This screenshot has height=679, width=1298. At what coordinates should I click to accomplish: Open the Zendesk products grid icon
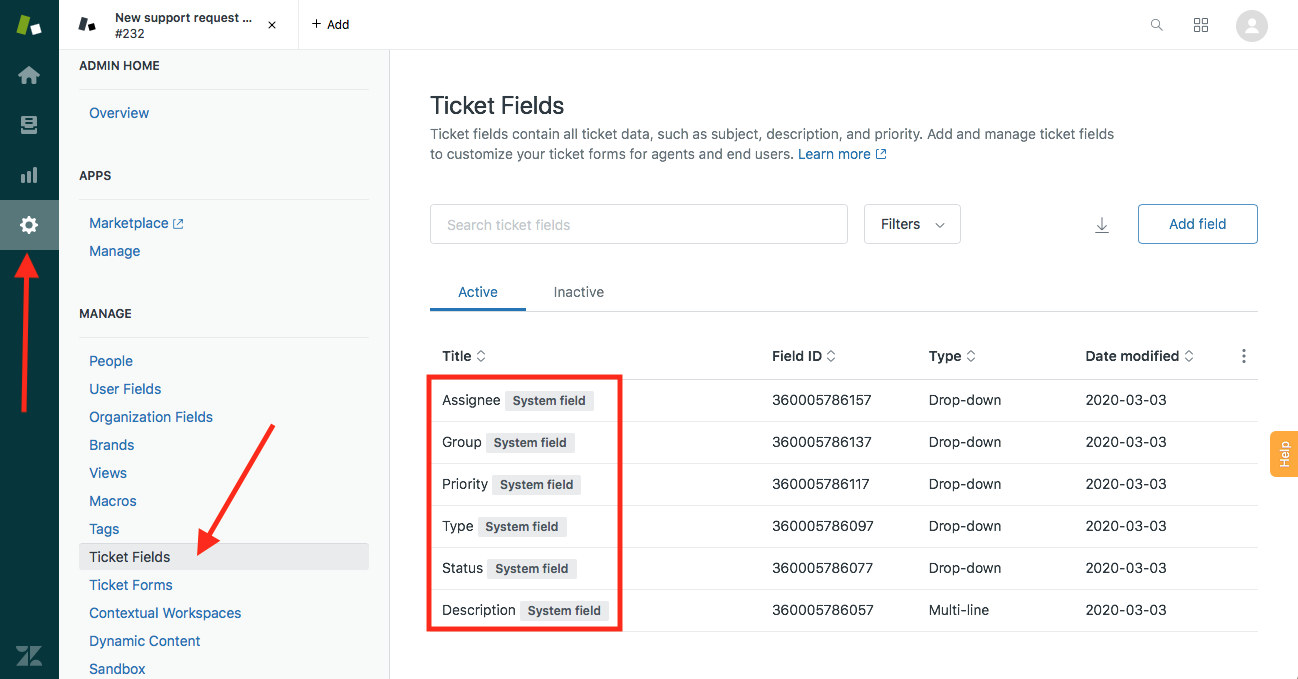(x=1201, y=25)
